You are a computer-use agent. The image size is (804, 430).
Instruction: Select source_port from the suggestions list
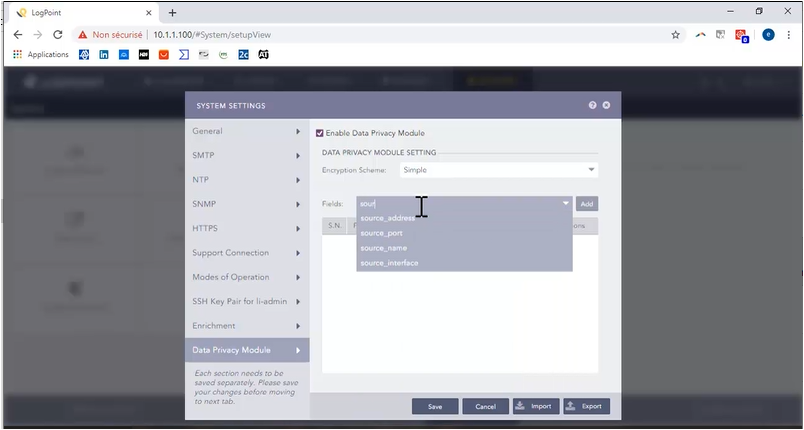tap(381, 233)
